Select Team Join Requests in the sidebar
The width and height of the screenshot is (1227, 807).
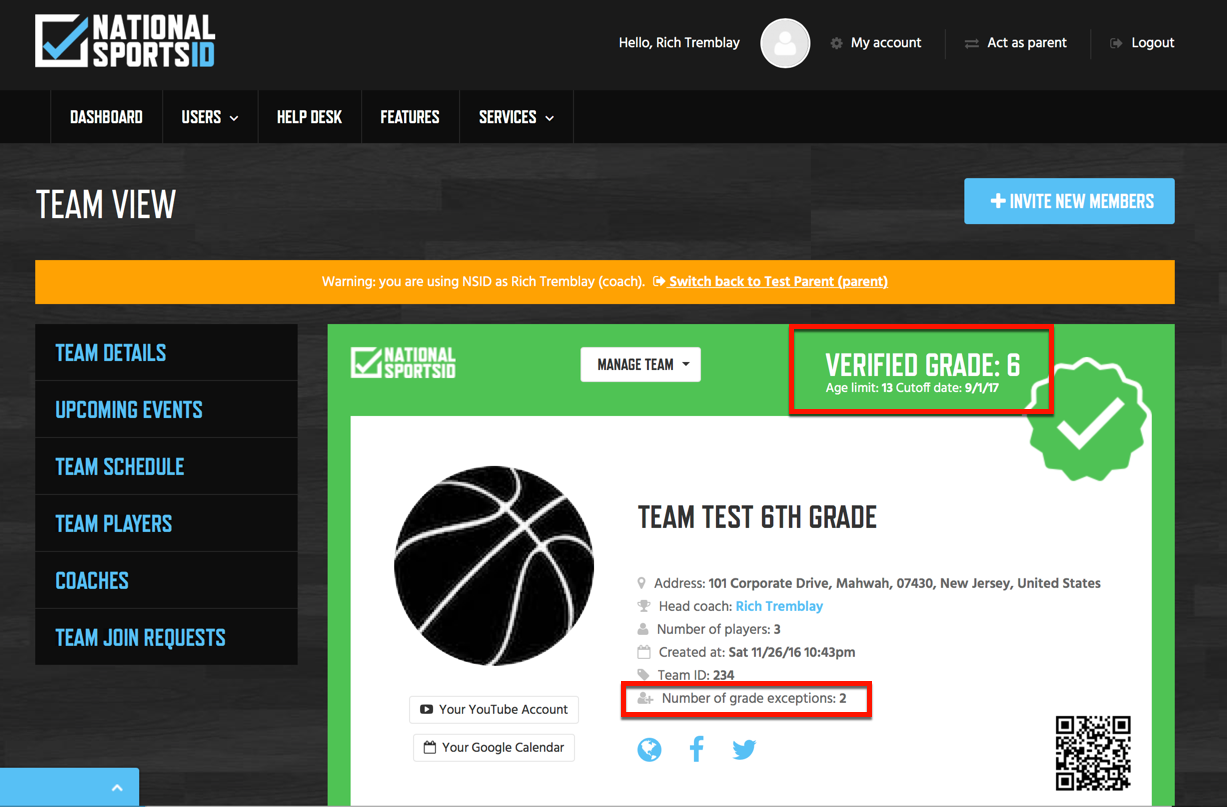click(166, 637)
